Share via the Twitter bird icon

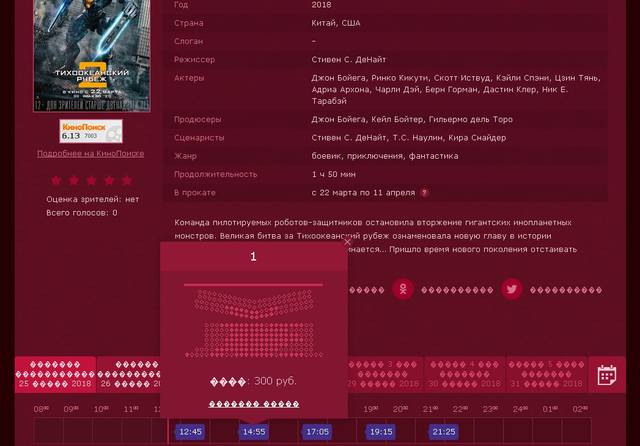point(511,289)
